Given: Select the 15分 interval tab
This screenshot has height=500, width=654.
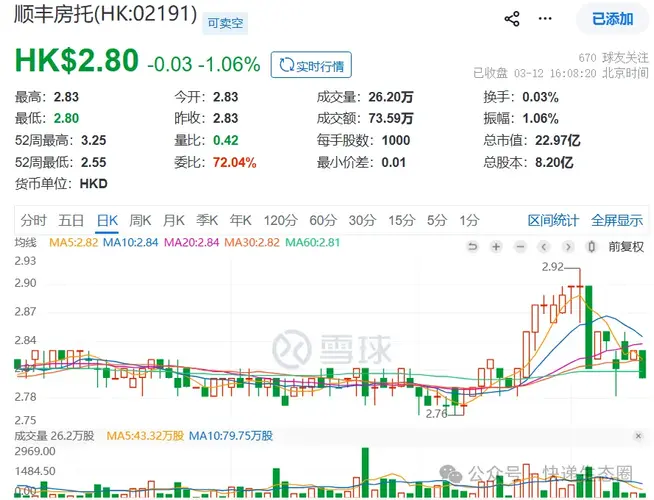Looking at the screenshot, I should 402,220.
